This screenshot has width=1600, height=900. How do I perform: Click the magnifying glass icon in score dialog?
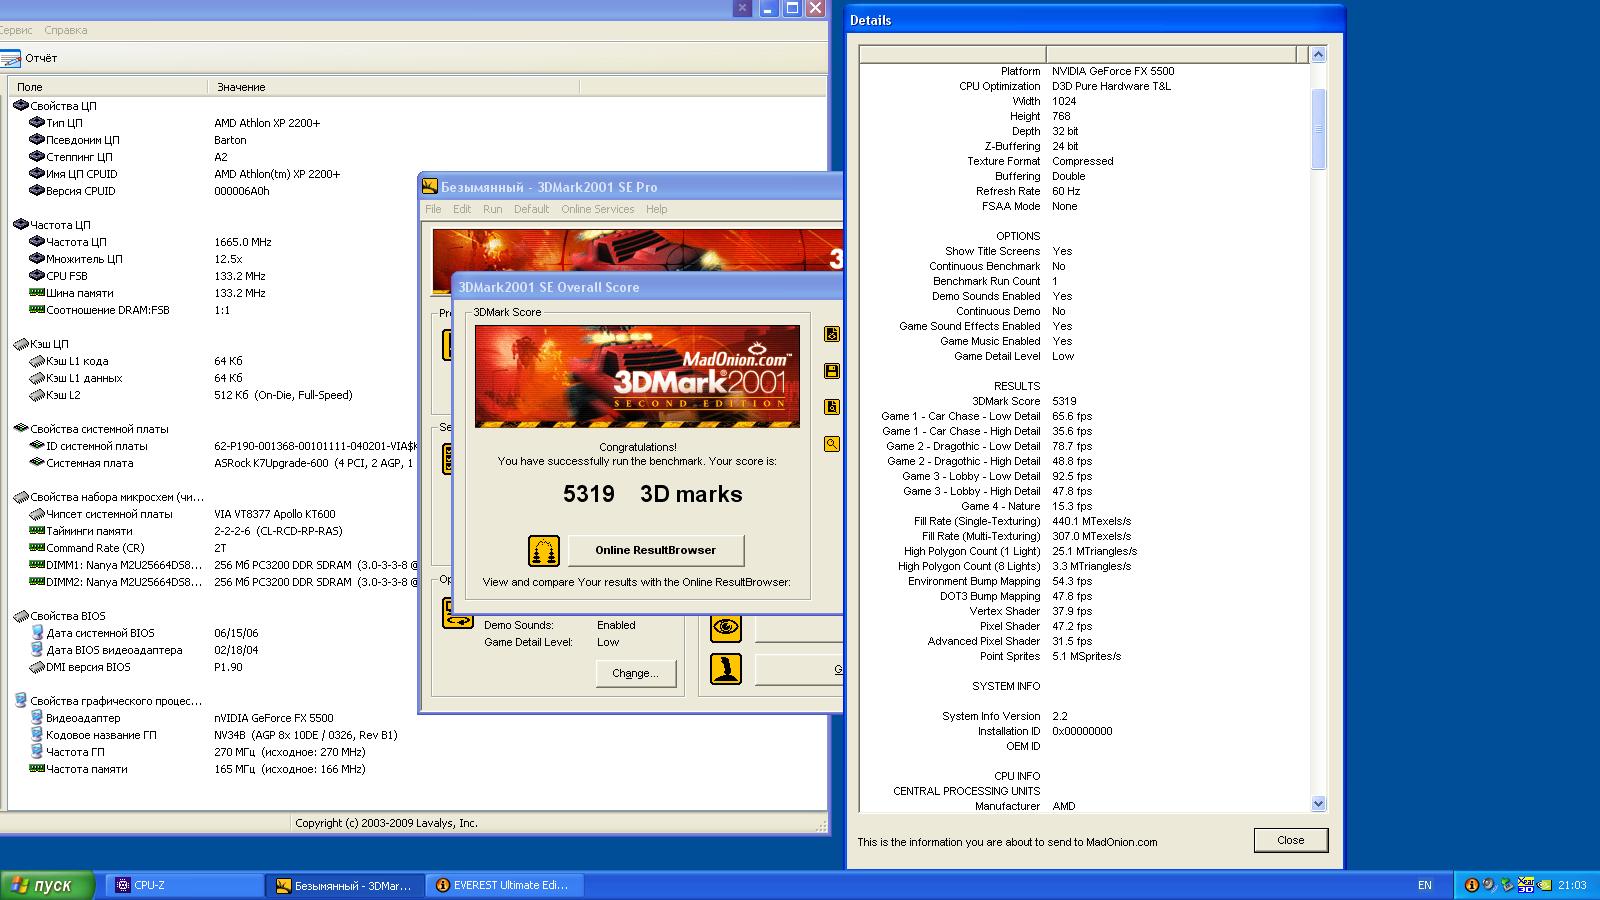point(831,444)
